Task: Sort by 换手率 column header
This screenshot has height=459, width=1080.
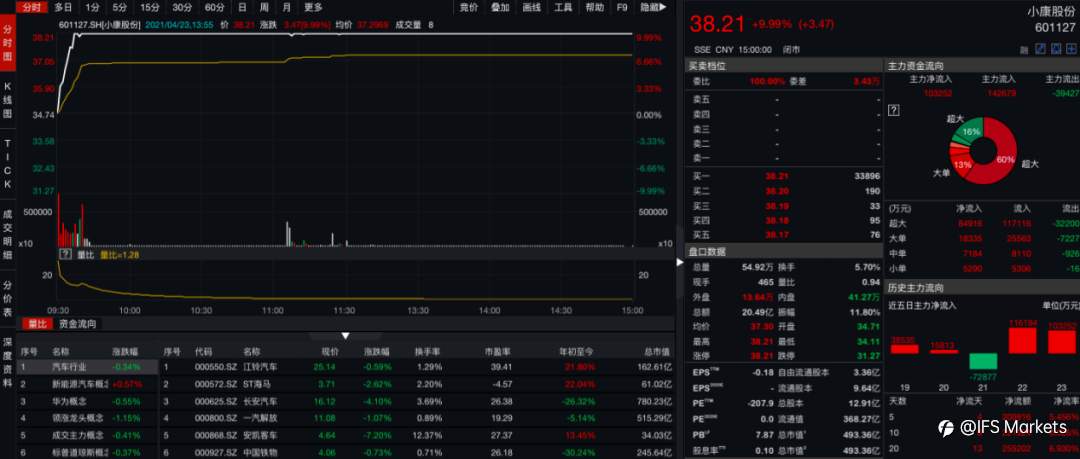Action: tap(428, 351)
